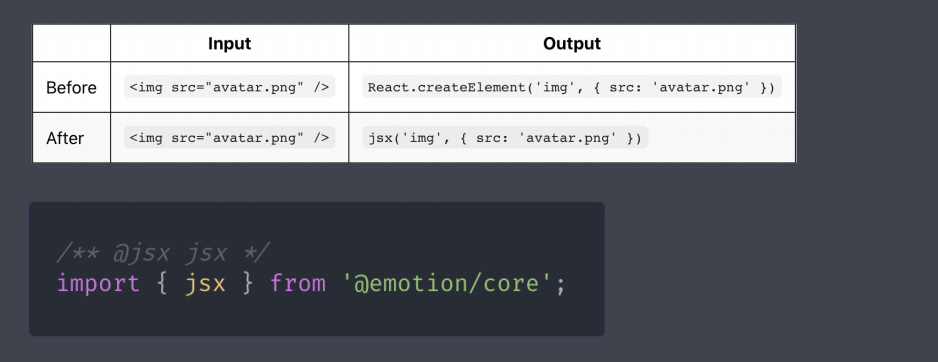Click the closing curly brace in import
The width and height of the screenshot is (938, 362).
(x=248, y=283)
